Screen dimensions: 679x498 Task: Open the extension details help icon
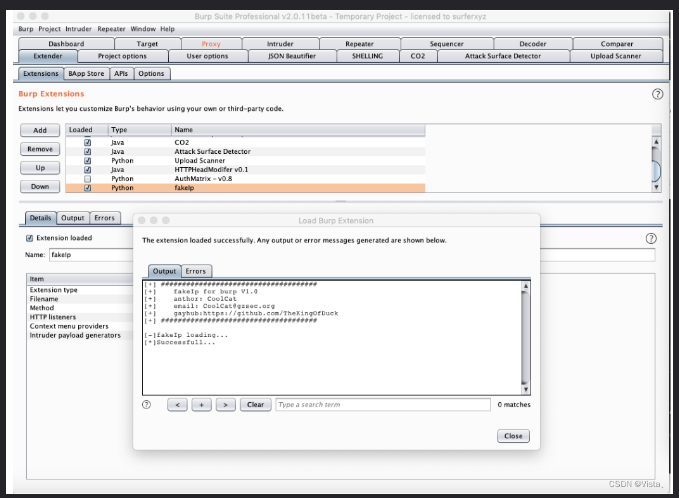(x=651, y=239)
